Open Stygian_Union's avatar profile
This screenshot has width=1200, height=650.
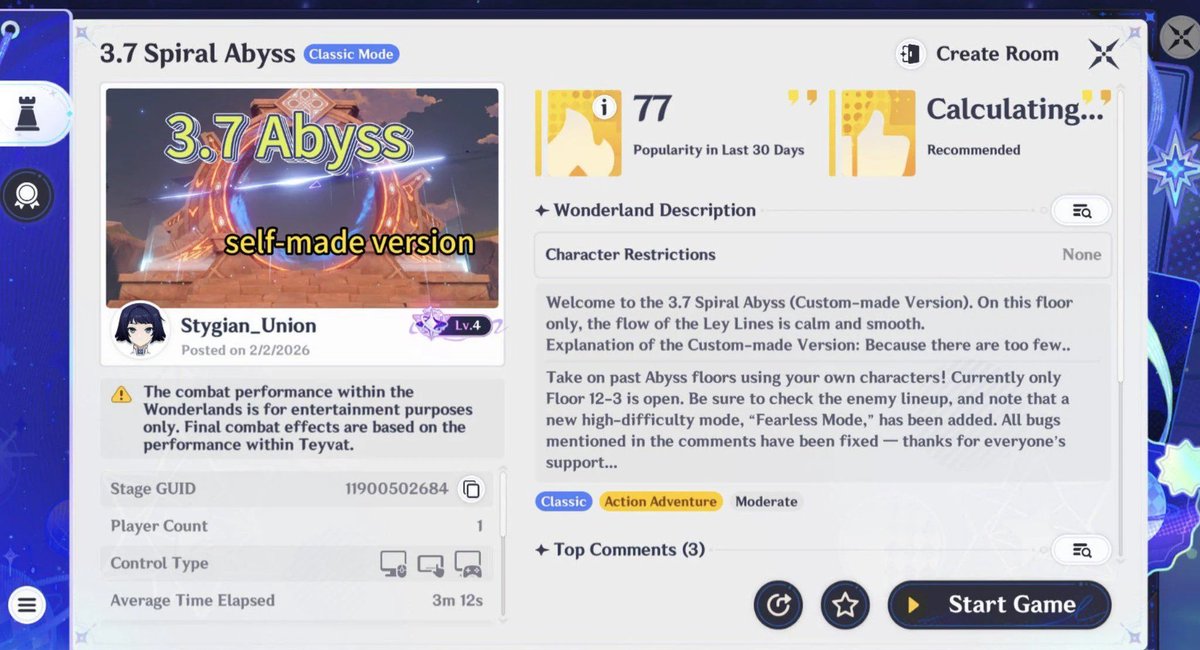(x=140, y=331)
